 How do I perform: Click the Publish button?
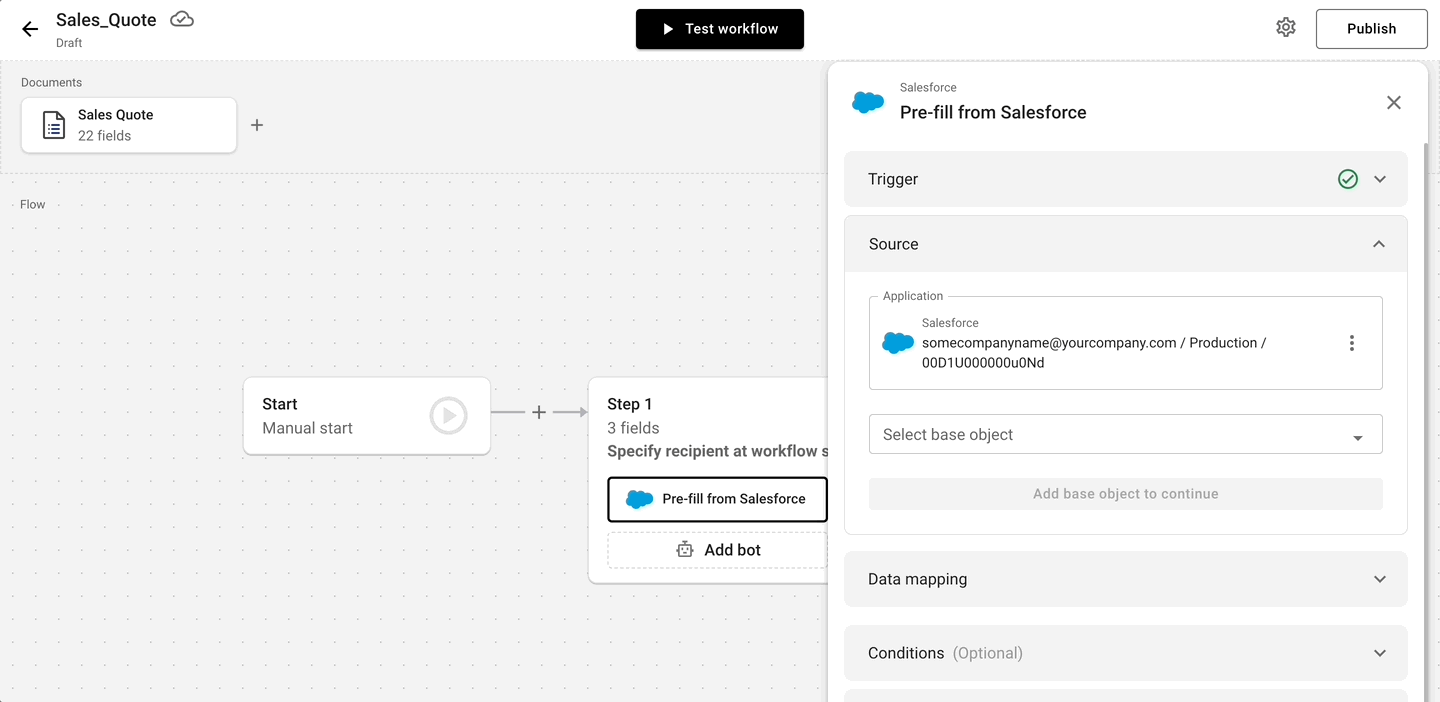click(x=1371, y=28)
